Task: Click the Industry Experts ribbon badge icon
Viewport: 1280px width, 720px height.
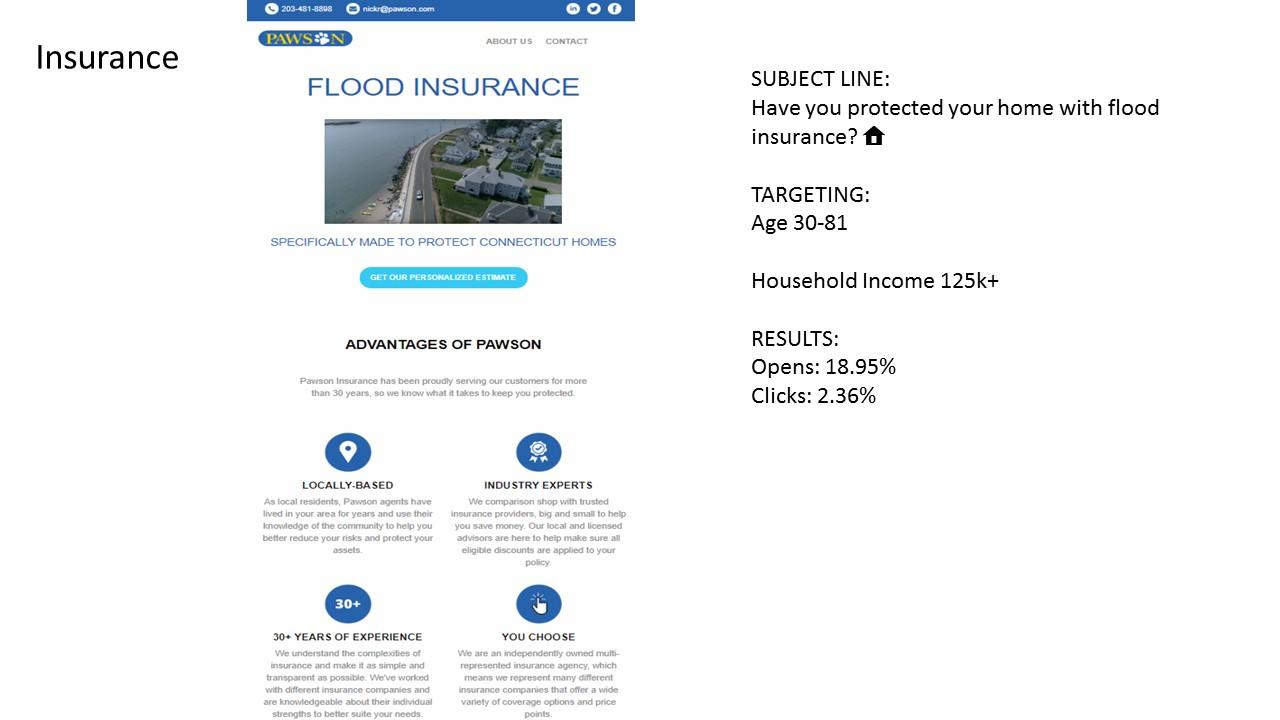Action: 538,452
